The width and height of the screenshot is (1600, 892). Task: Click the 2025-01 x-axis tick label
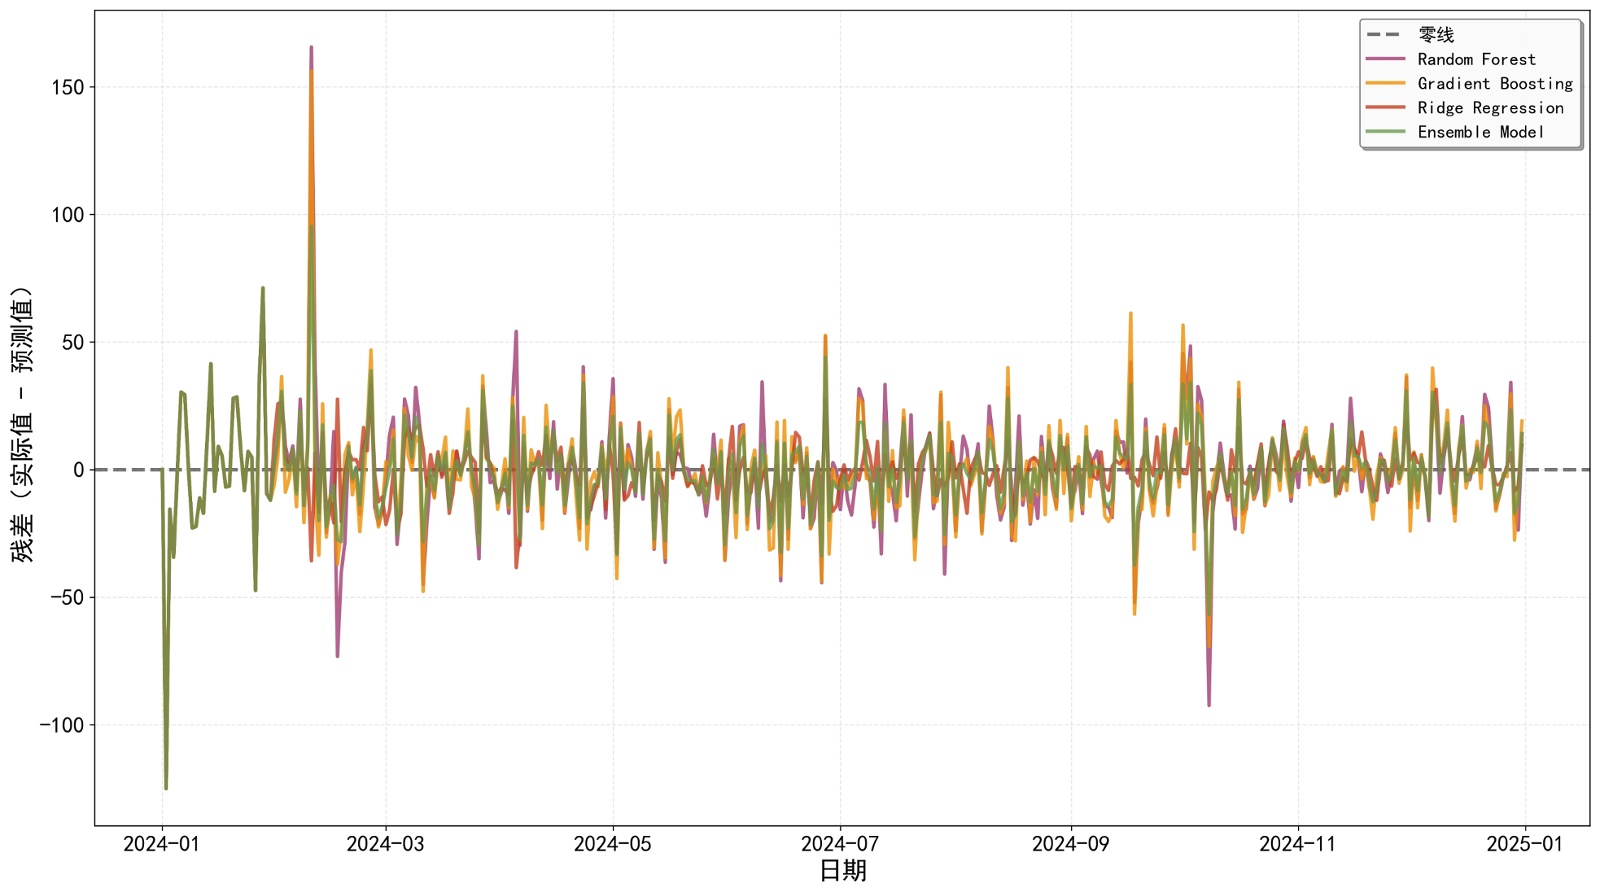click(1524, 844)
